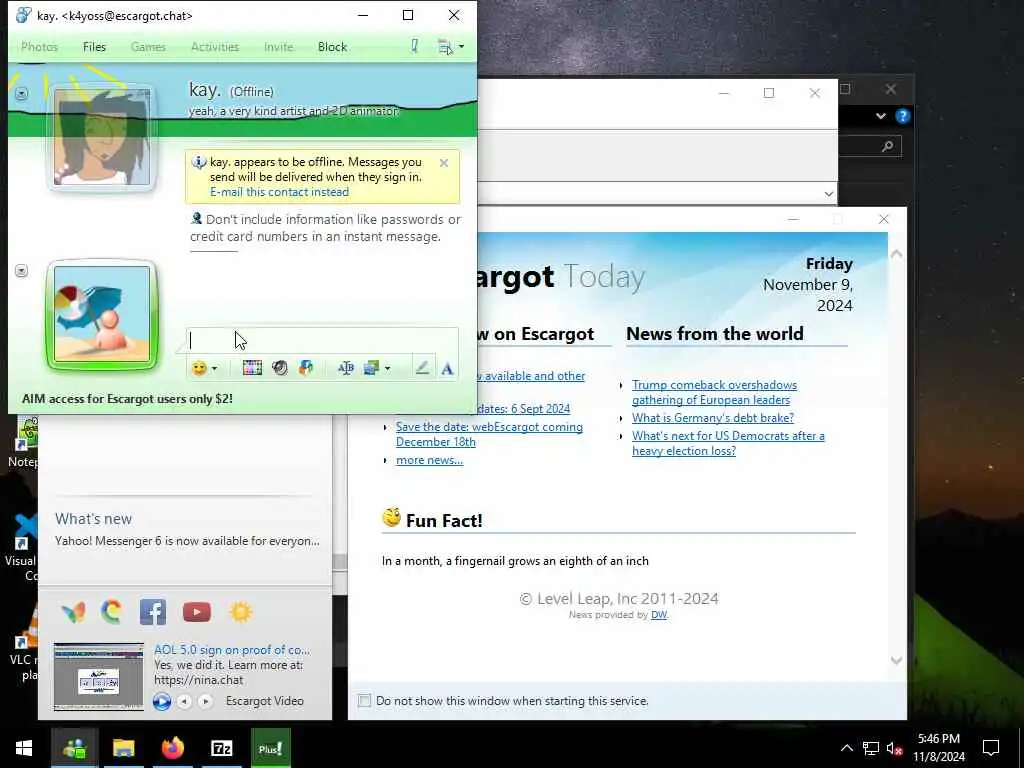Click the voice clip icon in chat toolbar
This screenshot has height=768, width=1024.
(306, 368)
